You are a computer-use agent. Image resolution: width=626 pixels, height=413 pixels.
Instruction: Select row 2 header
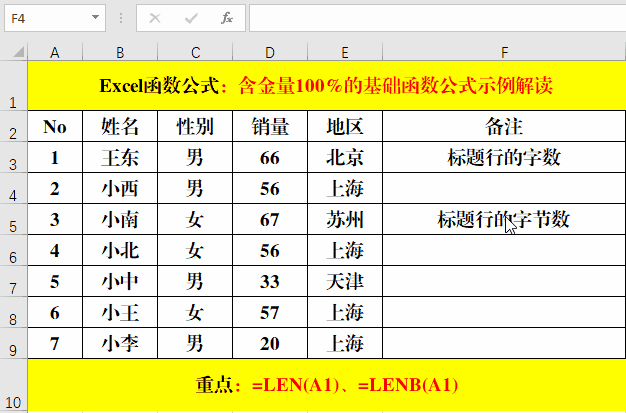14,126
